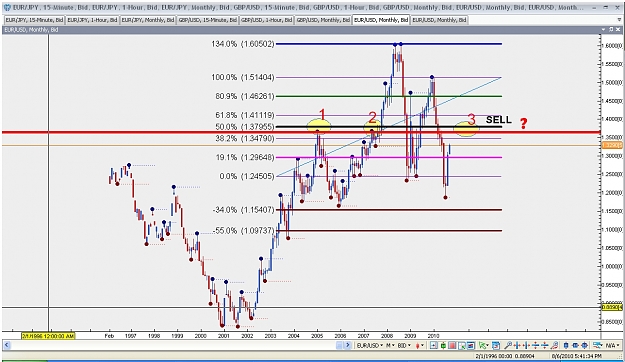
Task: Click the calendar window icon in the bottom toolbar
Action: [x=495, y=345]
